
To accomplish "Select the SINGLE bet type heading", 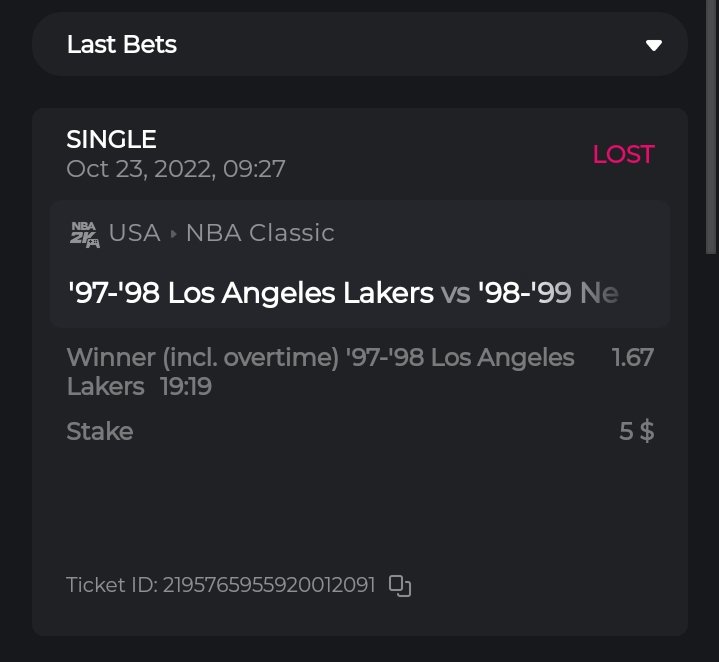I will 111,139.
